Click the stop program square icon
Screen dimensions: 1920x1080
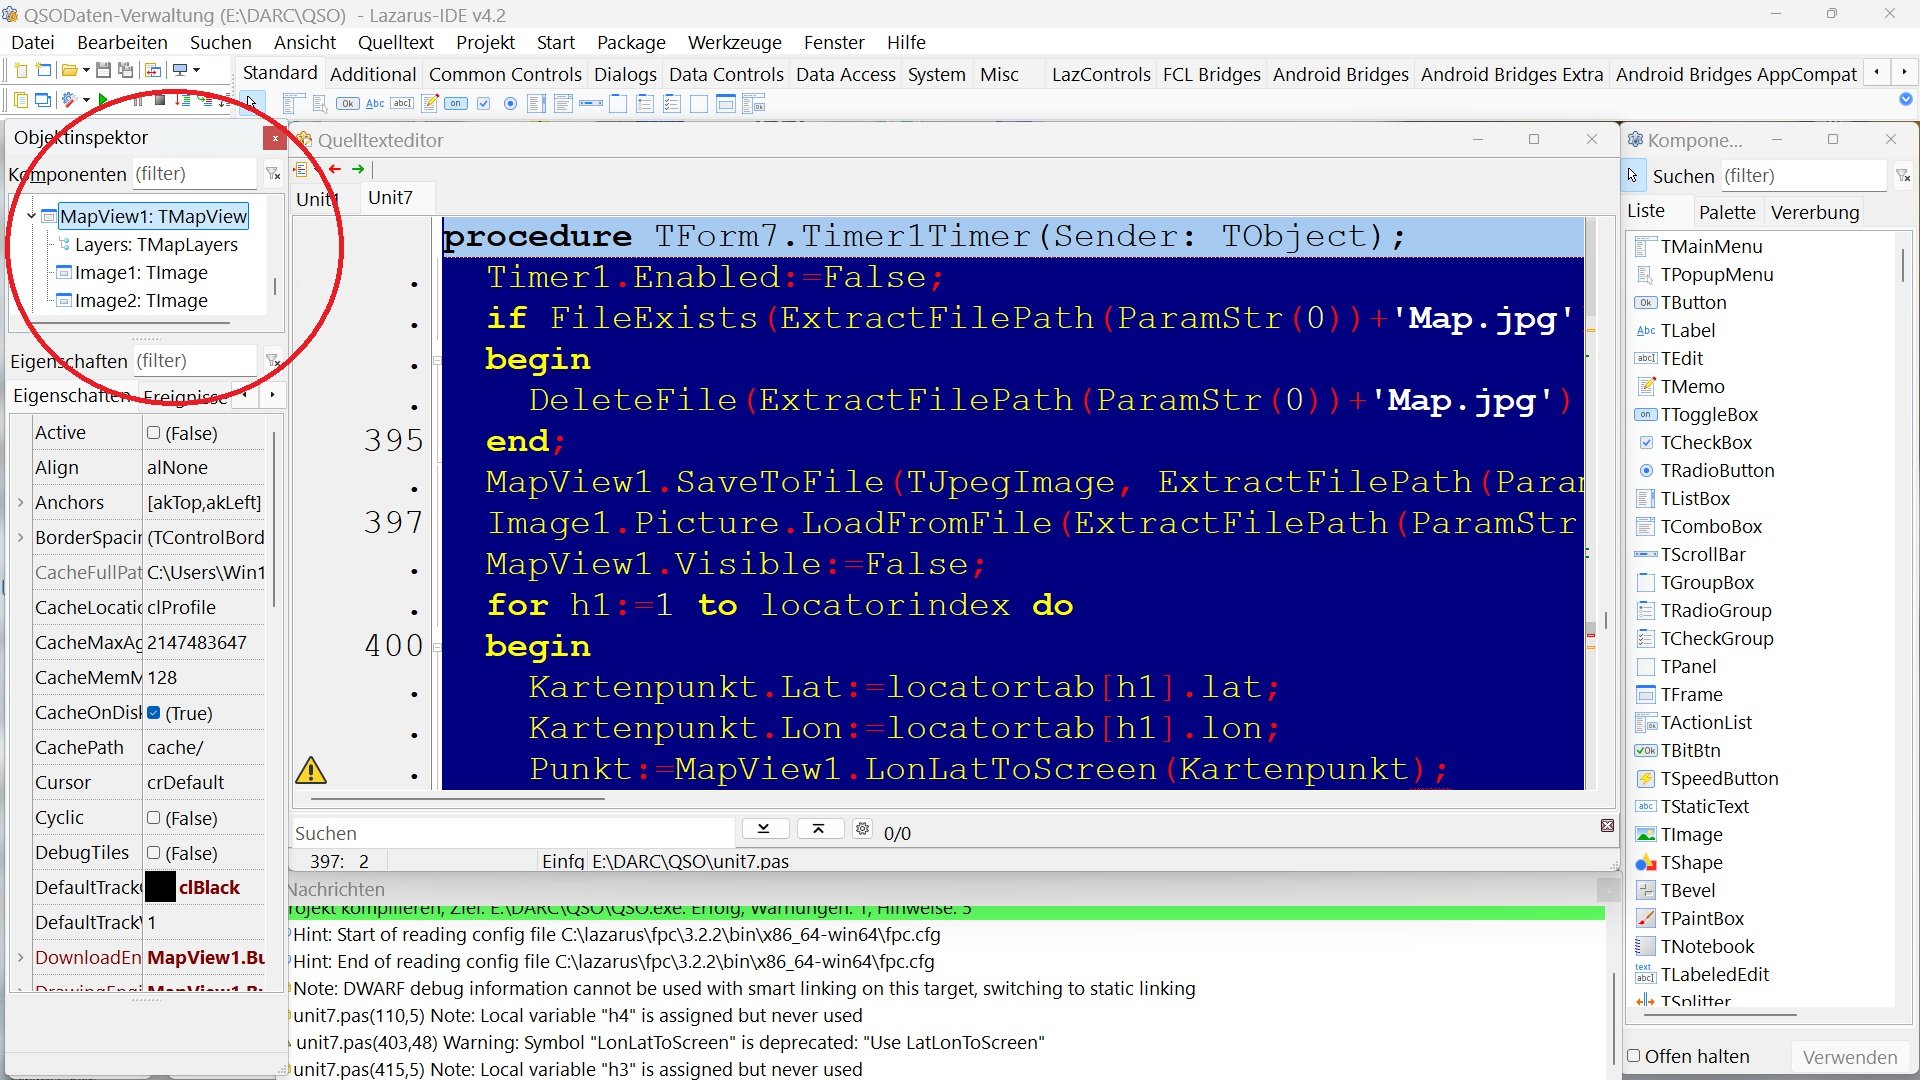click(159, 99)
